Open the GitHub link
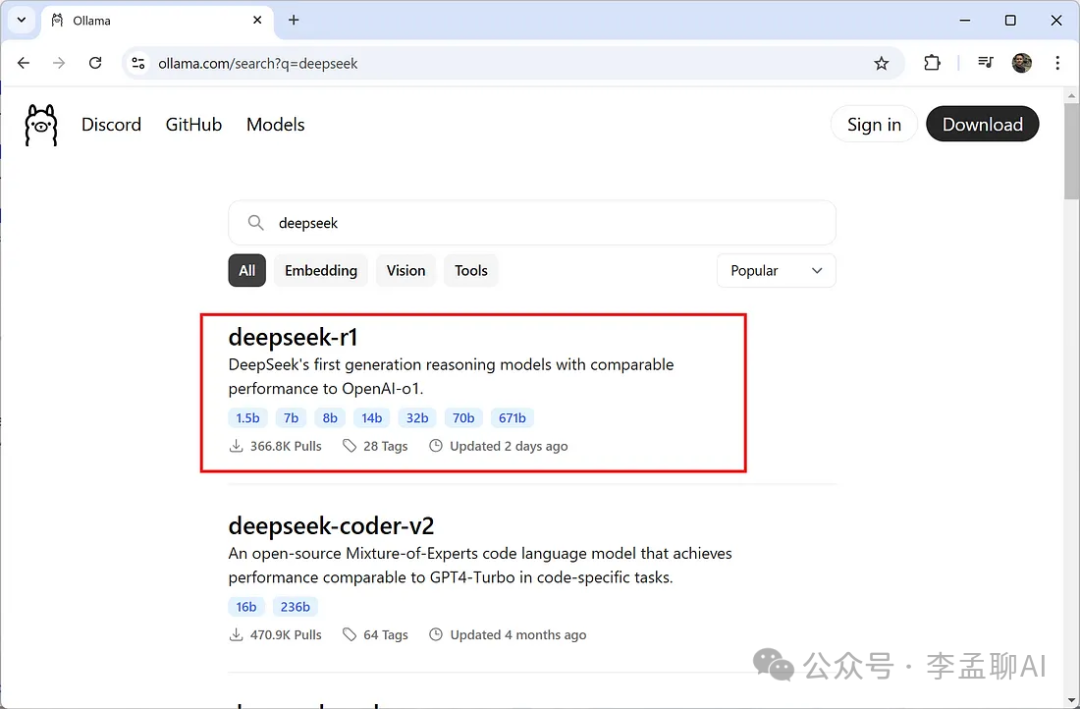 coord(194,125)
